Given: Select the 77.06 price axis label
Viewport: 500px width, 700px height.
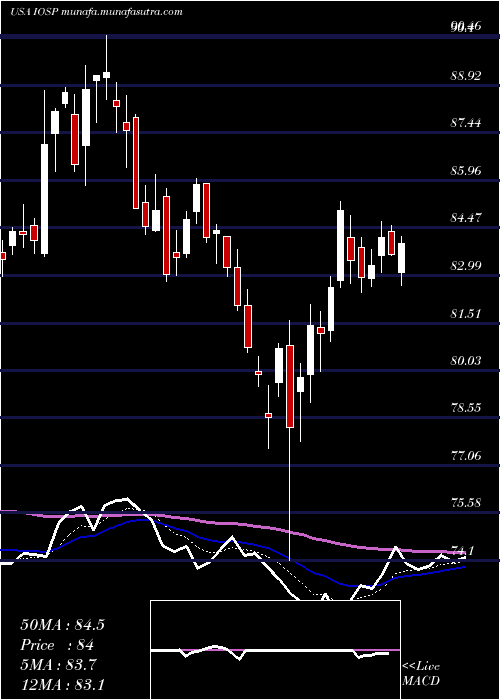Looking at the screenshot, I should click(466, 455).
